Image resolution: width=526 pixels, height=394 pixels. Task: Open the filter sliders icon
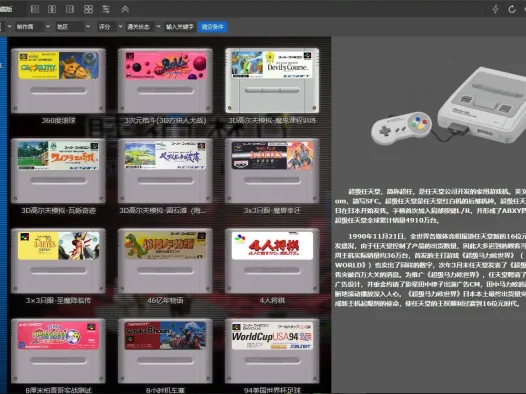tap(106, 9)
